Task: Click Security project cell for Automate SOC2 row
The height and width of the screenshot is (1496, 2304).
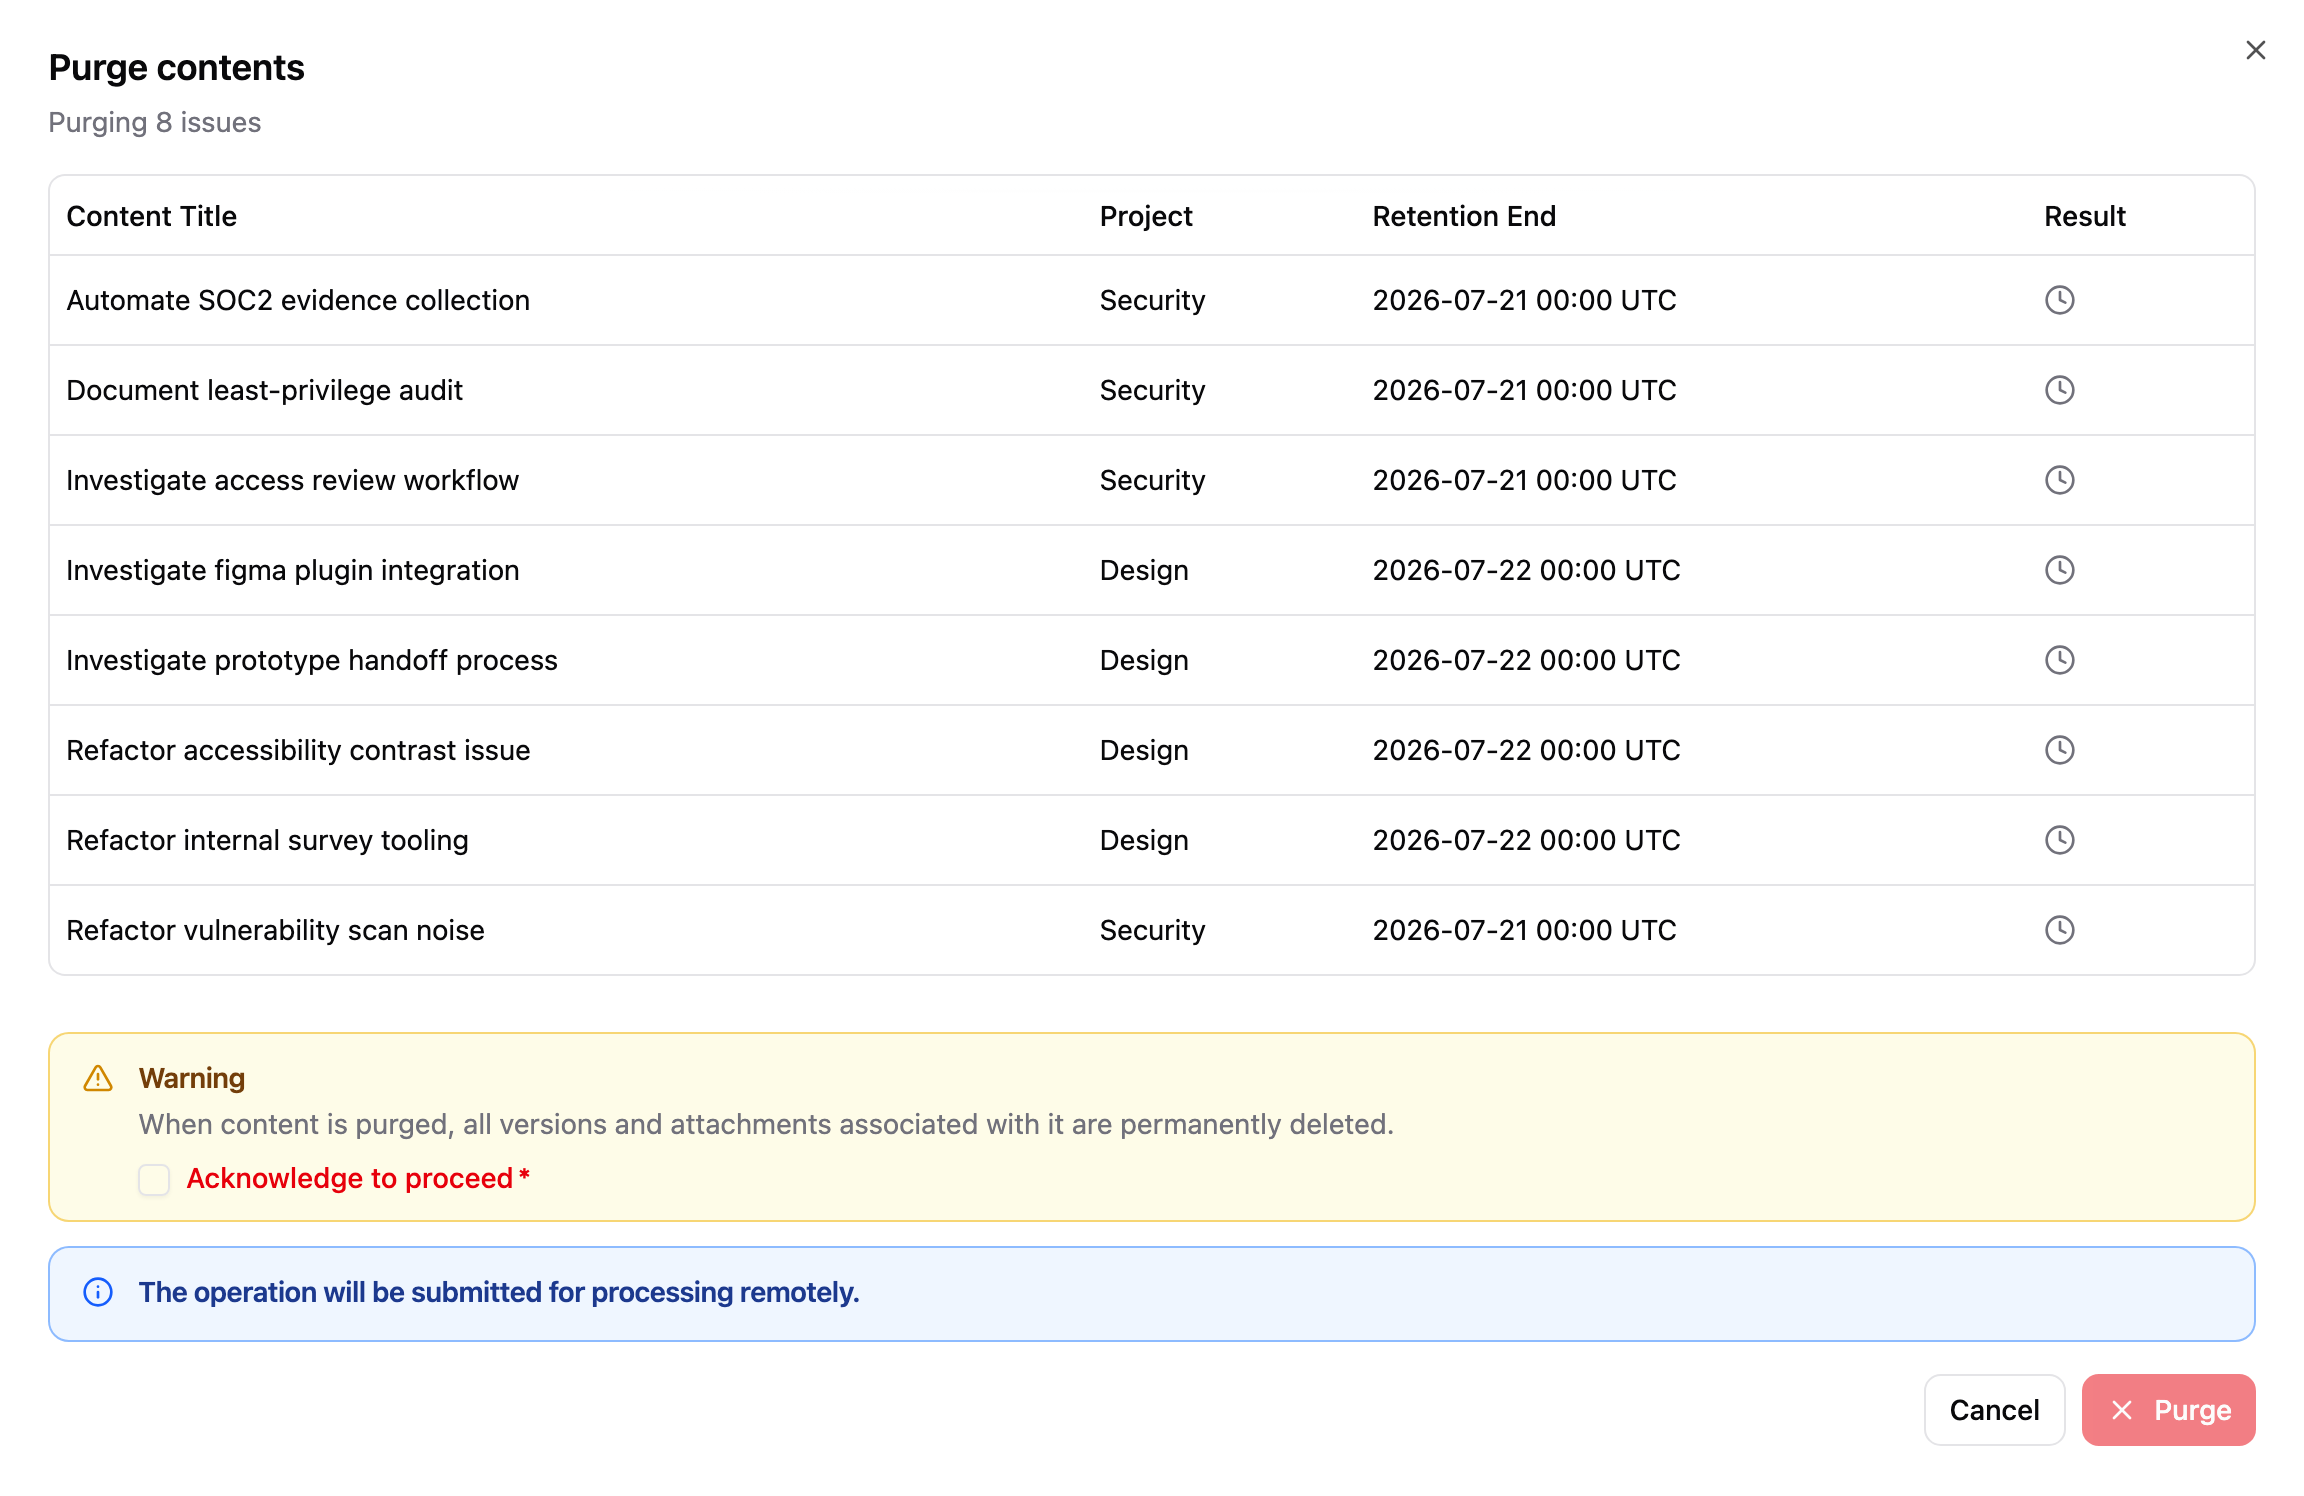Action: [x=1152, y=300]
